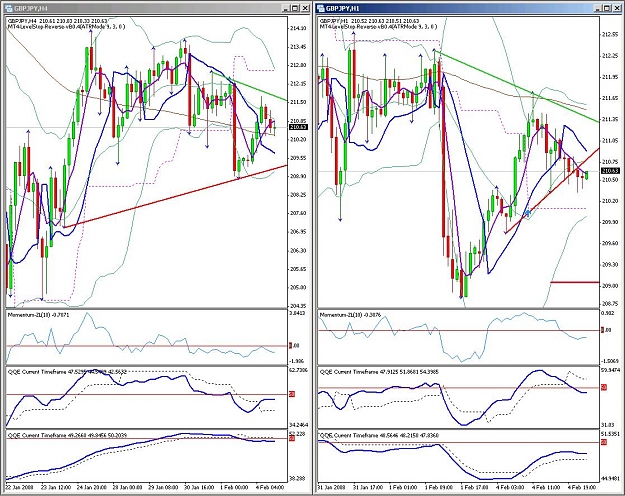This screenshot has height=496, width=625.
Task: Click the 208.75 price on H1 scale
Action: 611,304
